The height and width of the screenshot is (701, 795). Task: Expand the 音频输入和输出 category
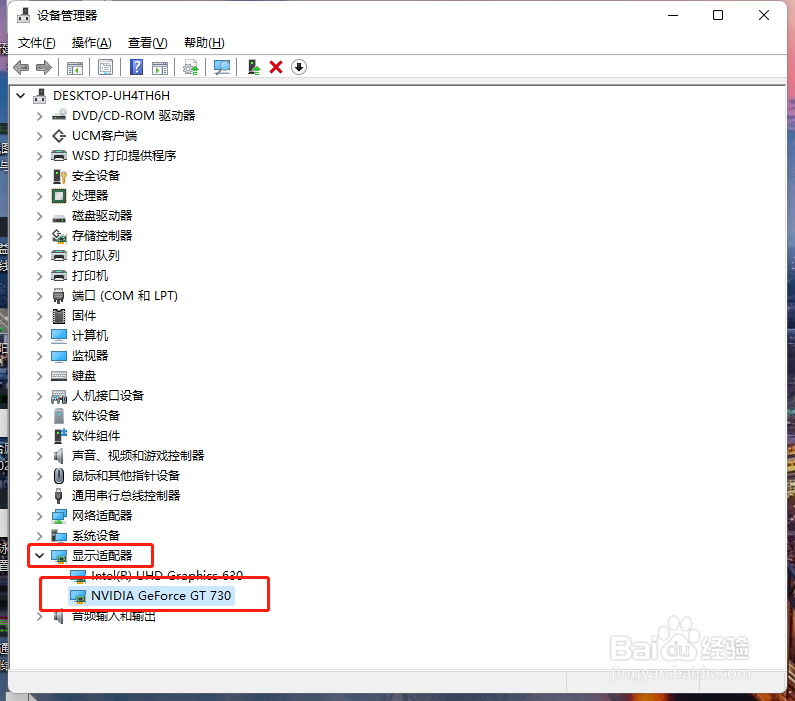40,616
